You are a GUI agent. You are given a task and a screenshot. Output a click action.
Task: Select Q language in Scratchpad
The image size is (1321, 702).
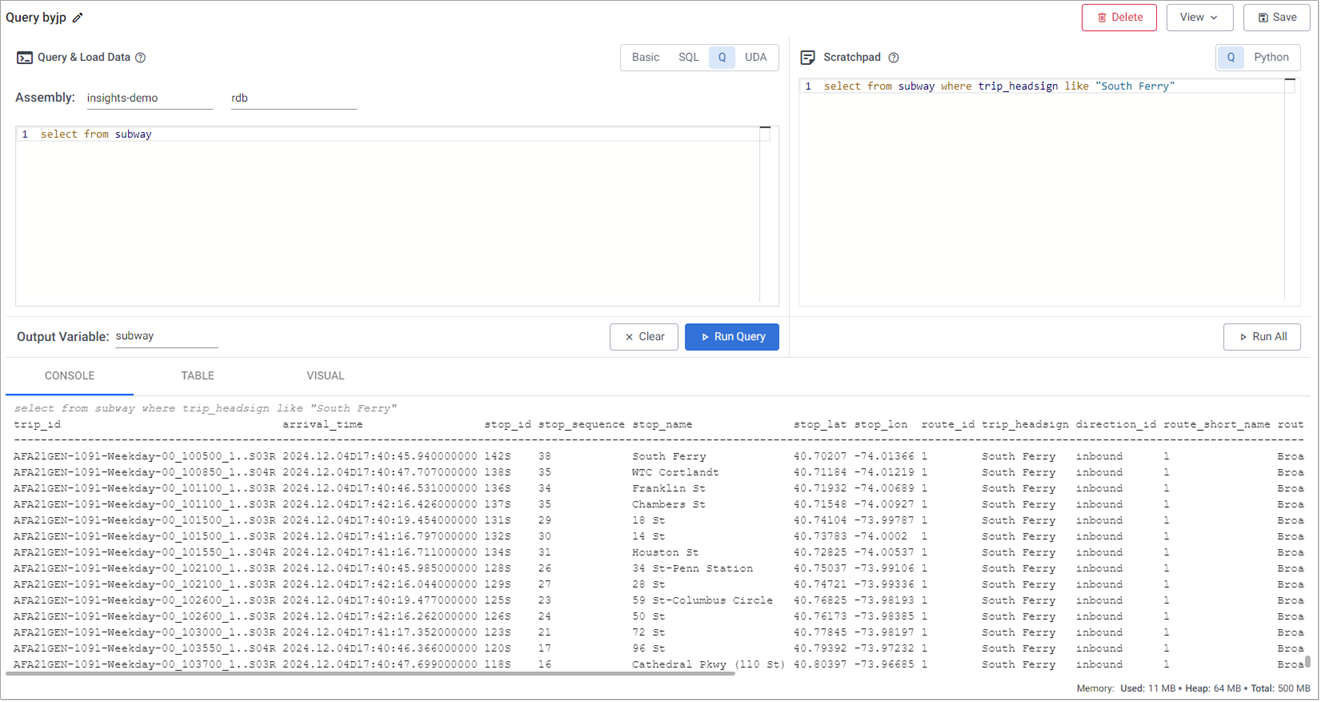click(1231, 57)
